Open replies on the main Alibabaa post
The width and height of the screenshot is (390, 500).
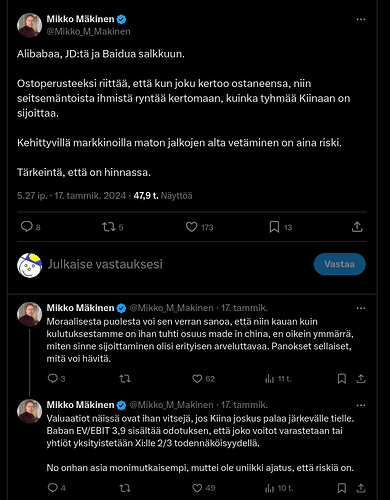(x=30, y=227)
